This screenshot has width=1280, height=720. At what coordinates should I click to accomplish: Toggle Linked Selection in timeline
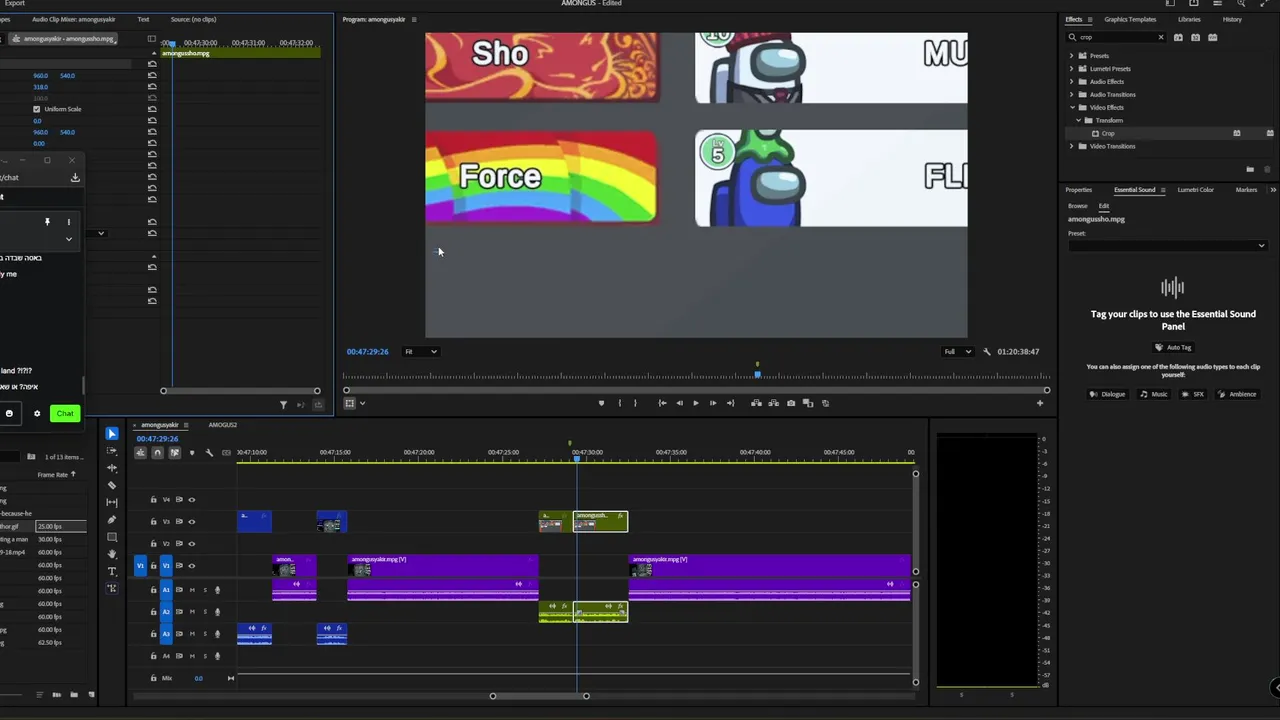click(174, 453)
